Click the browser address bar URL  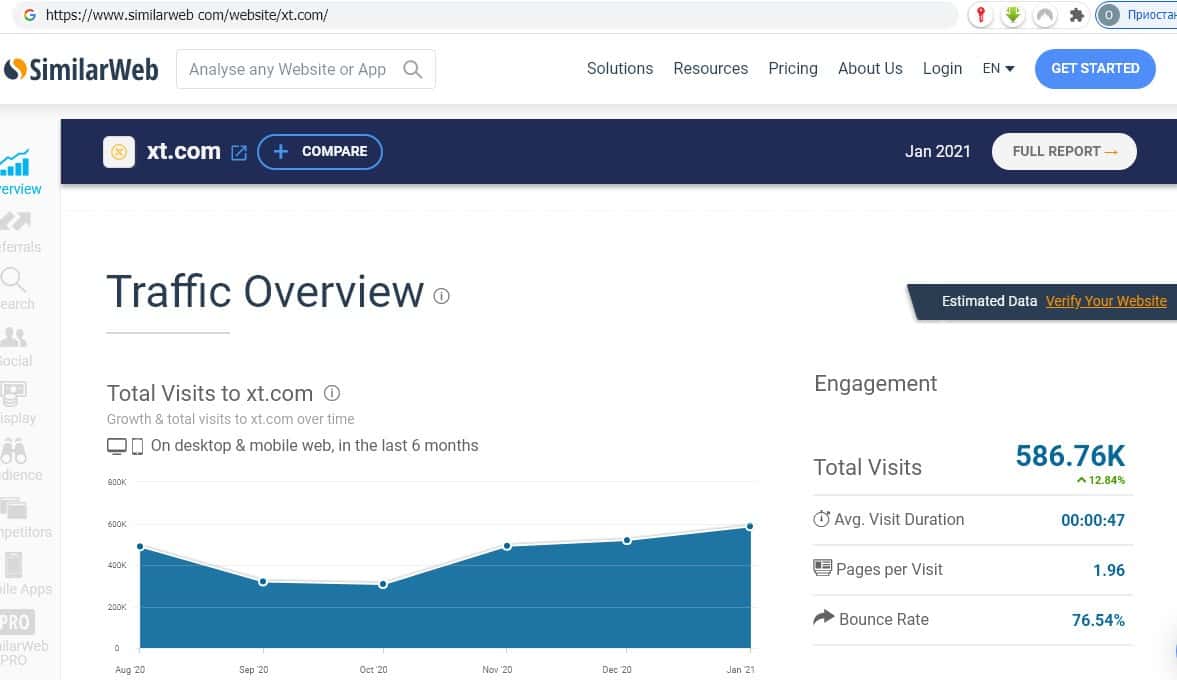point(186,15)
